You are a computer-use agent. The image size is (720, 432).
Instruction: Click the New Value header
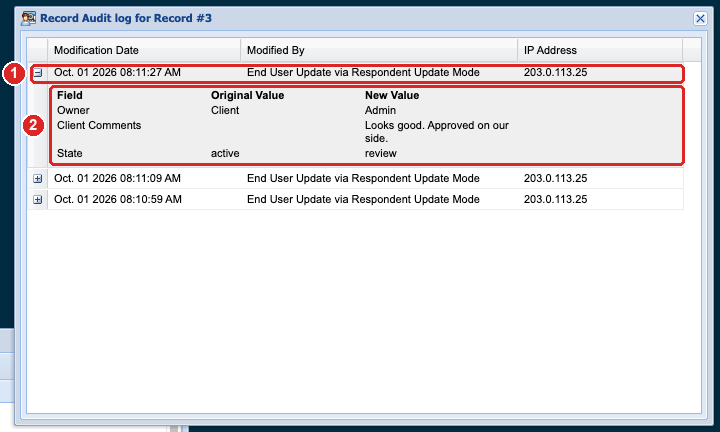click(x=392, y=95)
